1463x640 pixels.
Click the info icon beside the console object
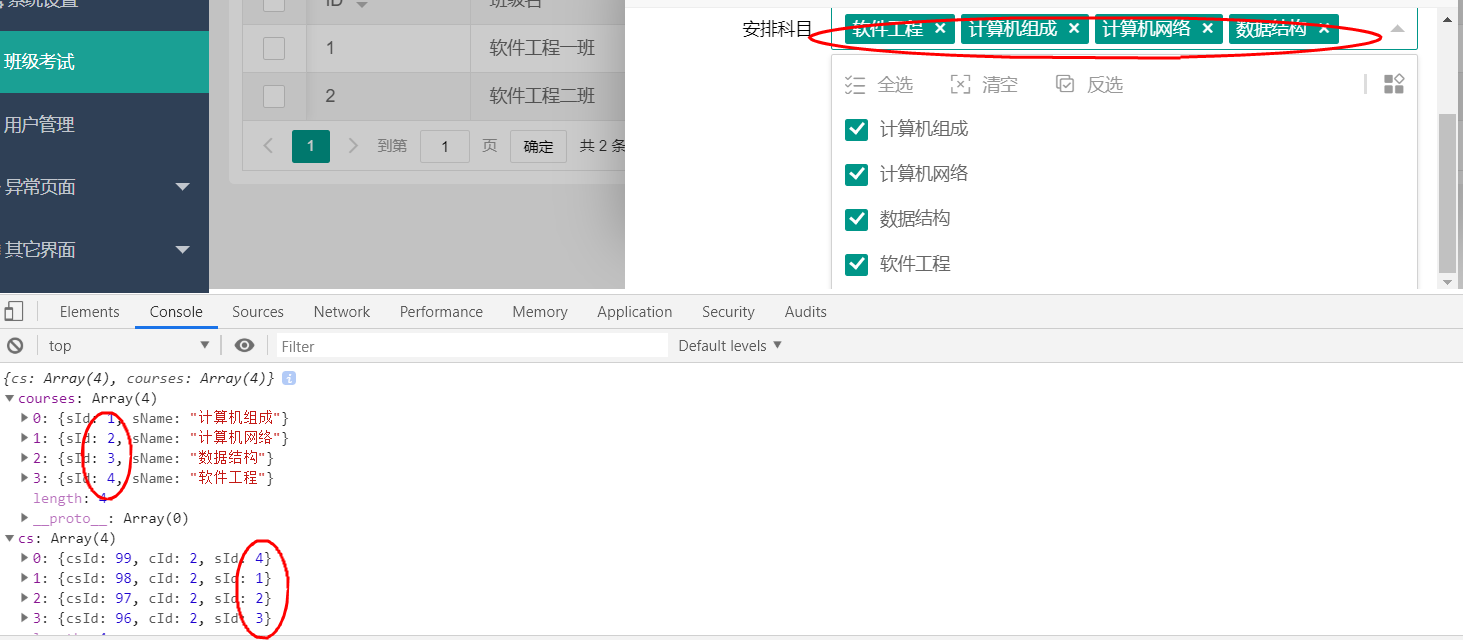click(289, 379)
